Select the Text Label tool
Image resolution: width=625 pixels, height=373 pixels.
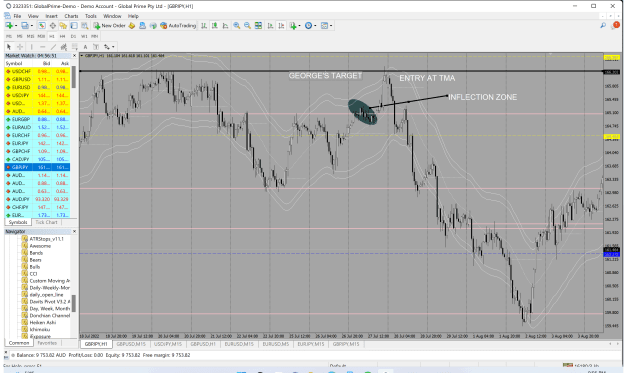click(96, 47)
